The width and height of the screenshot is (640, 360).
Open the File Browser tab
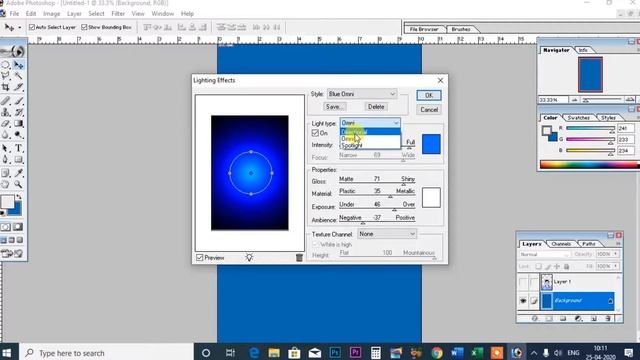[424, 29]
